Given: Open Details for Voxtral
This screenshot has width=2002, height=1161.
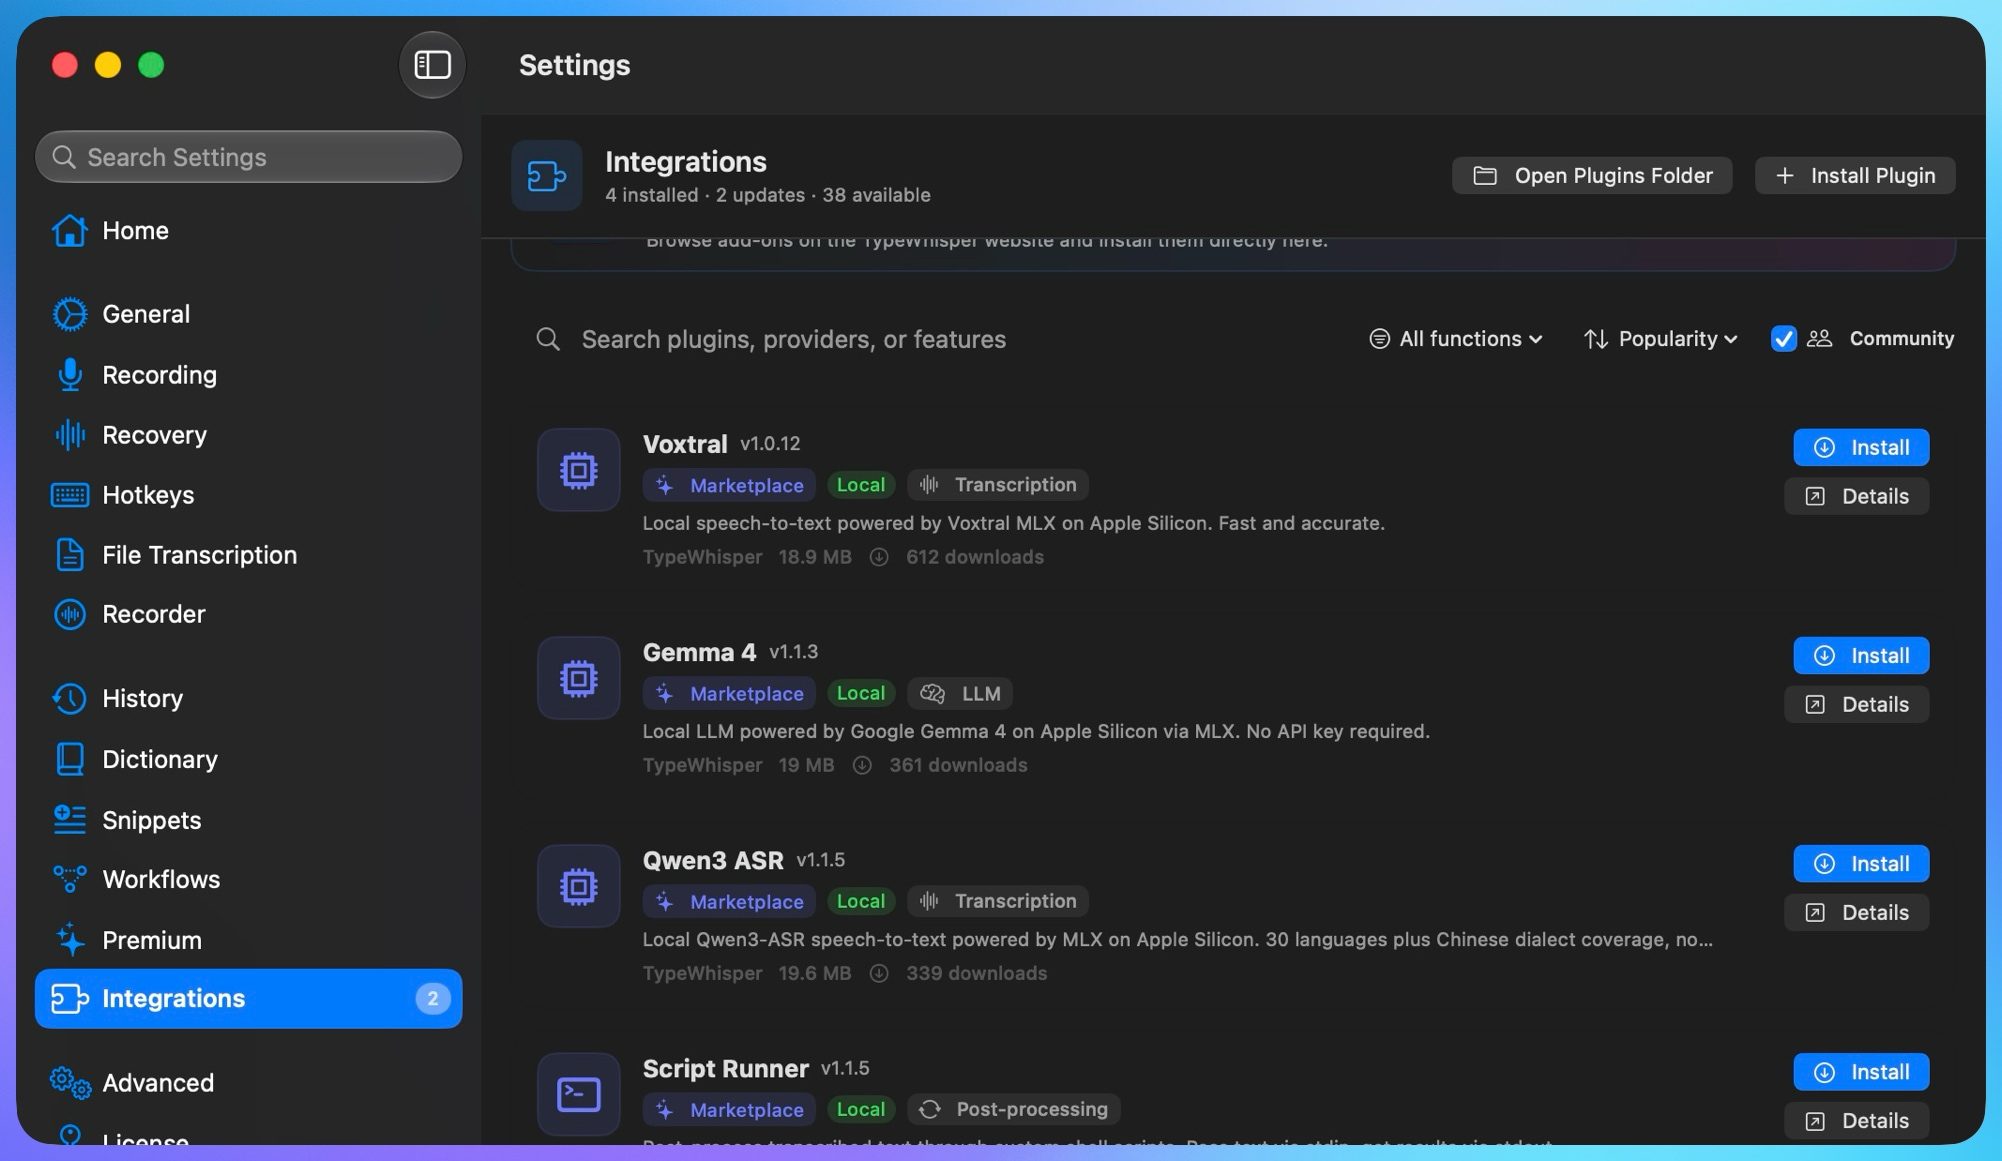Looking at the screenshot, I should [1856, 496].
